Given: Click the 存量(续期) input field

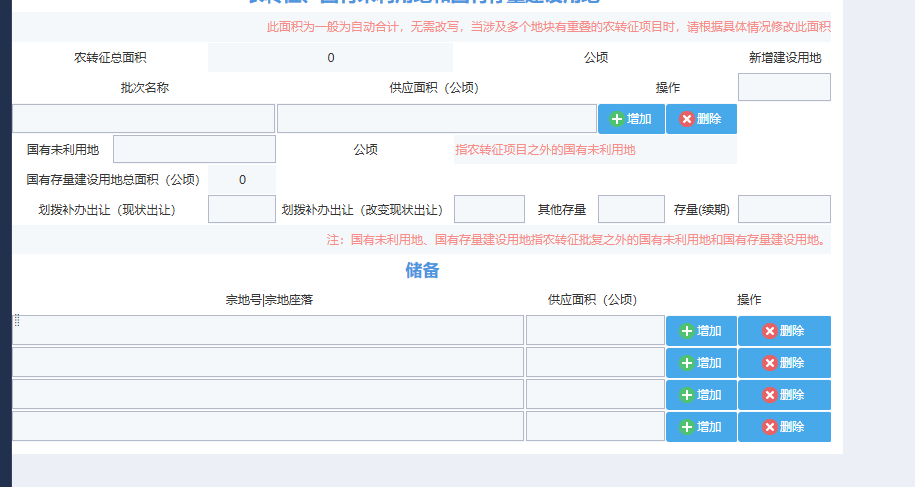Looking at the screenshot, I should pos(784,209).
